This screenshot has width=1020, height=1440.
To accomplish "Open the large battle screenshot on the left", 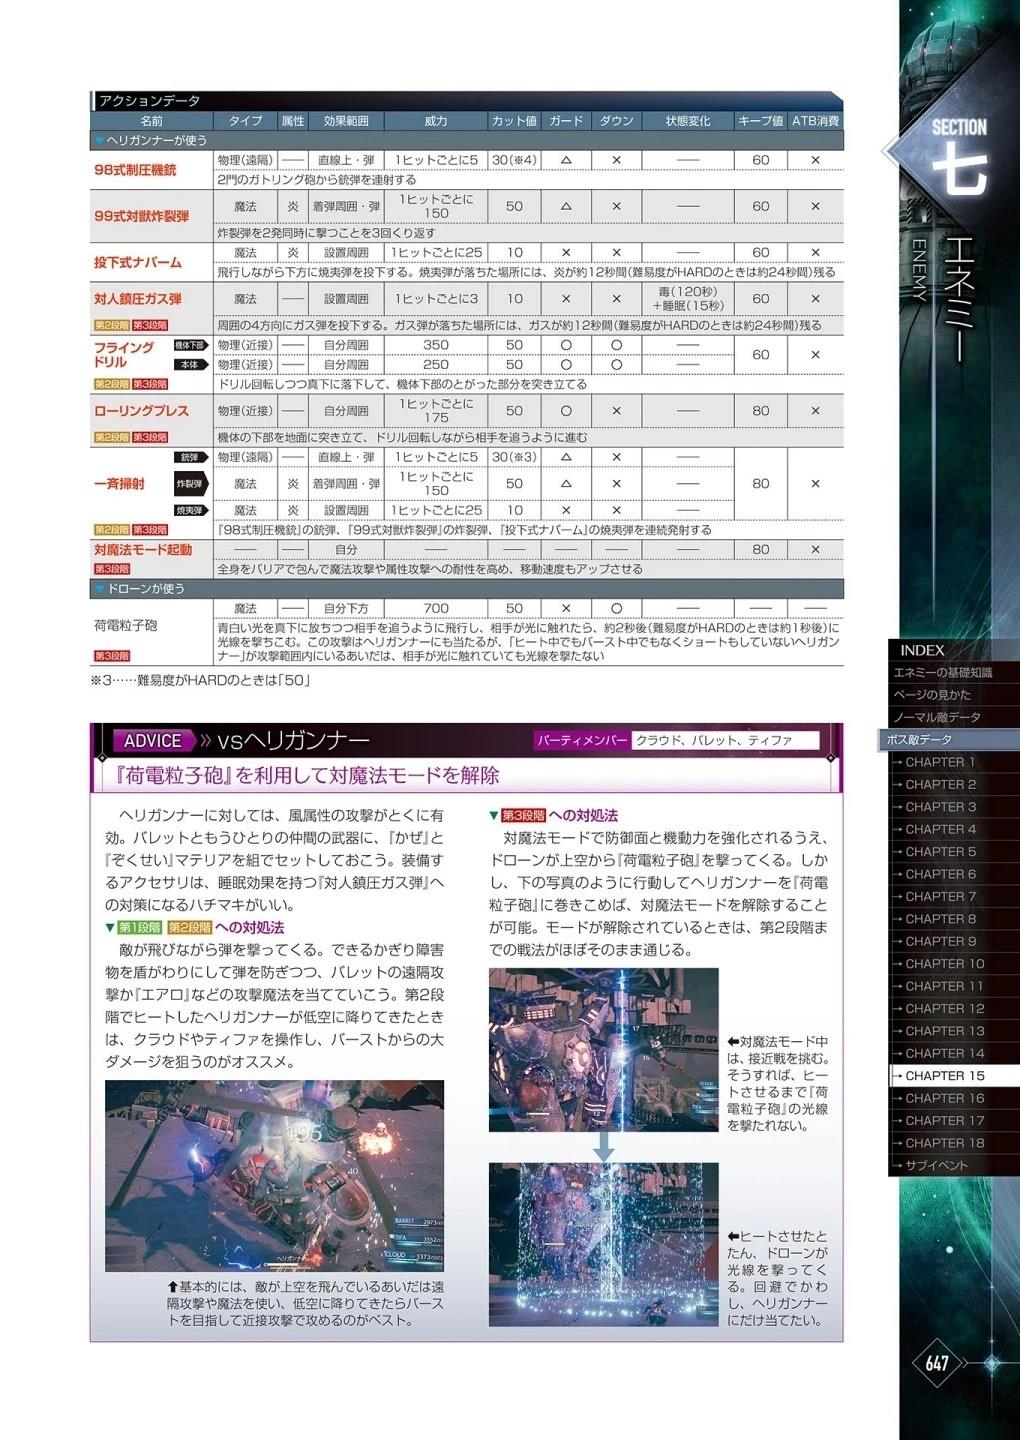I will point(274,1175).
